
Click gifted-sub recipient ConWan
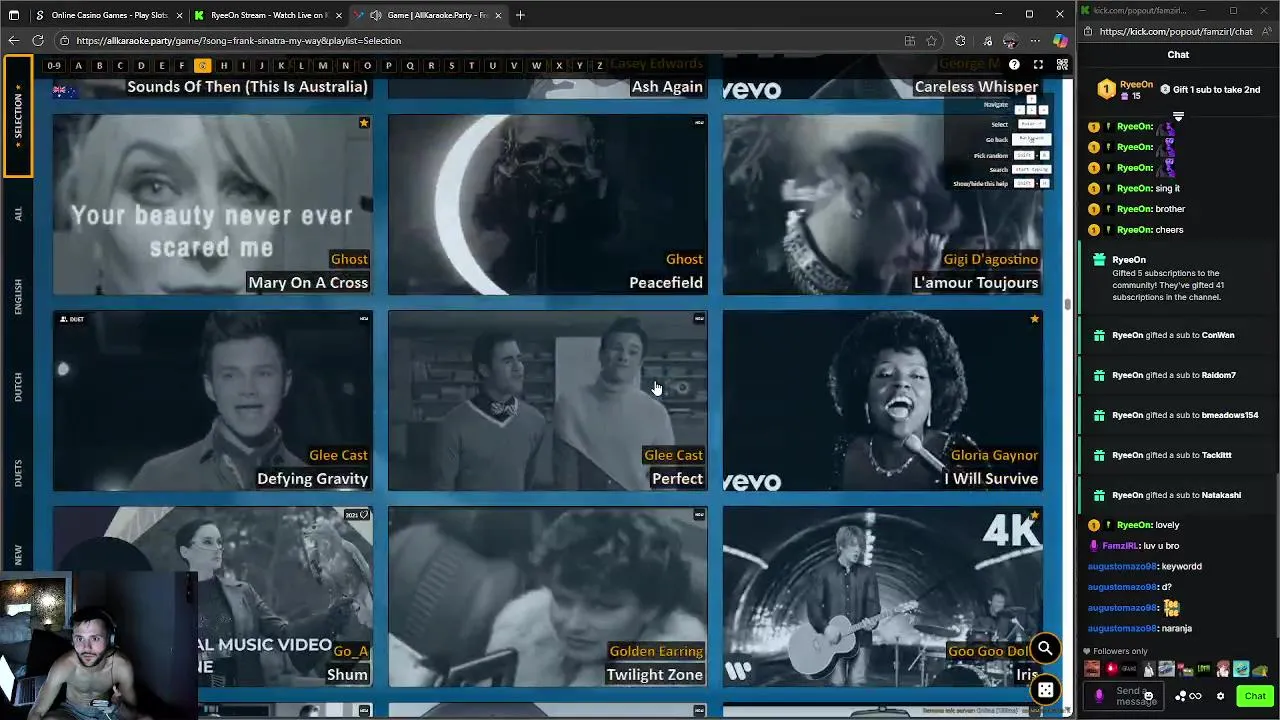(1218, 335)
